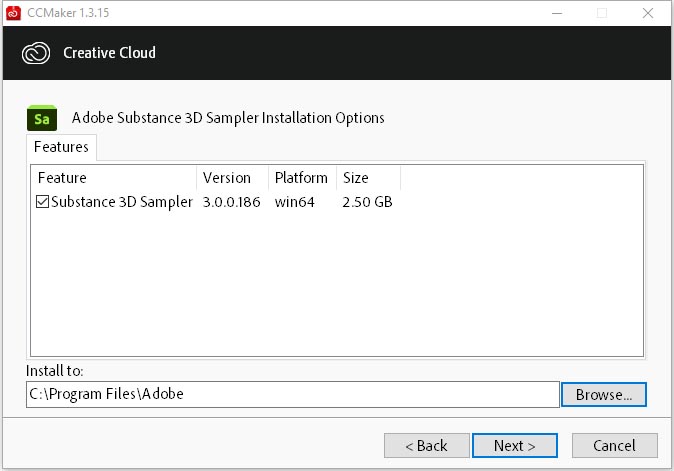
Task: Minimize the CCMaker window
Action: pos(557,13)
